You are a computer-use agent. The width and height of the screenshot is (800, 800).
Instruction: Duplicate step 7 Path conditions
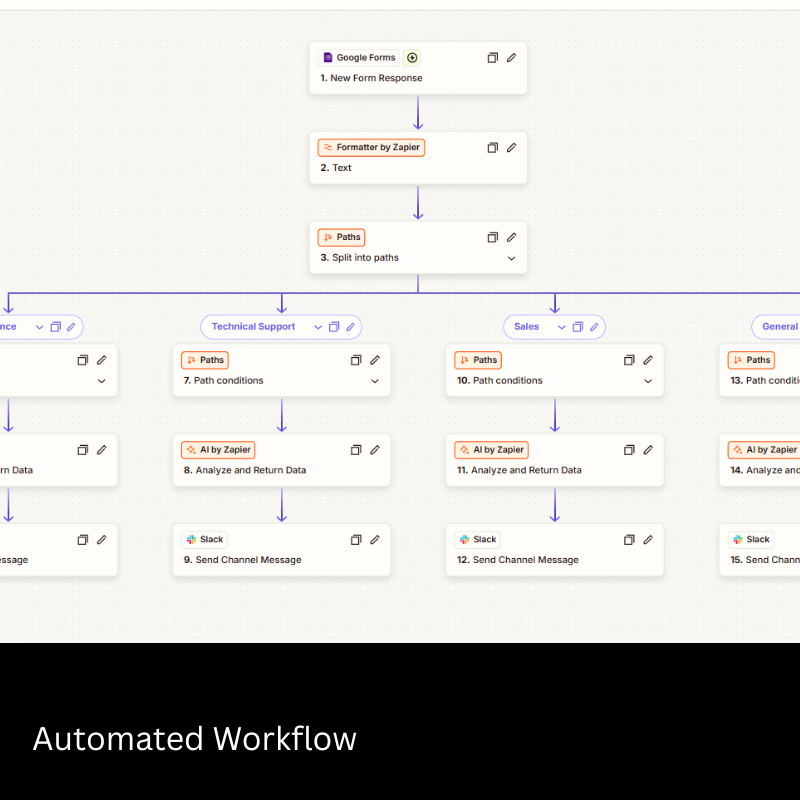click(x=356, y=360)
